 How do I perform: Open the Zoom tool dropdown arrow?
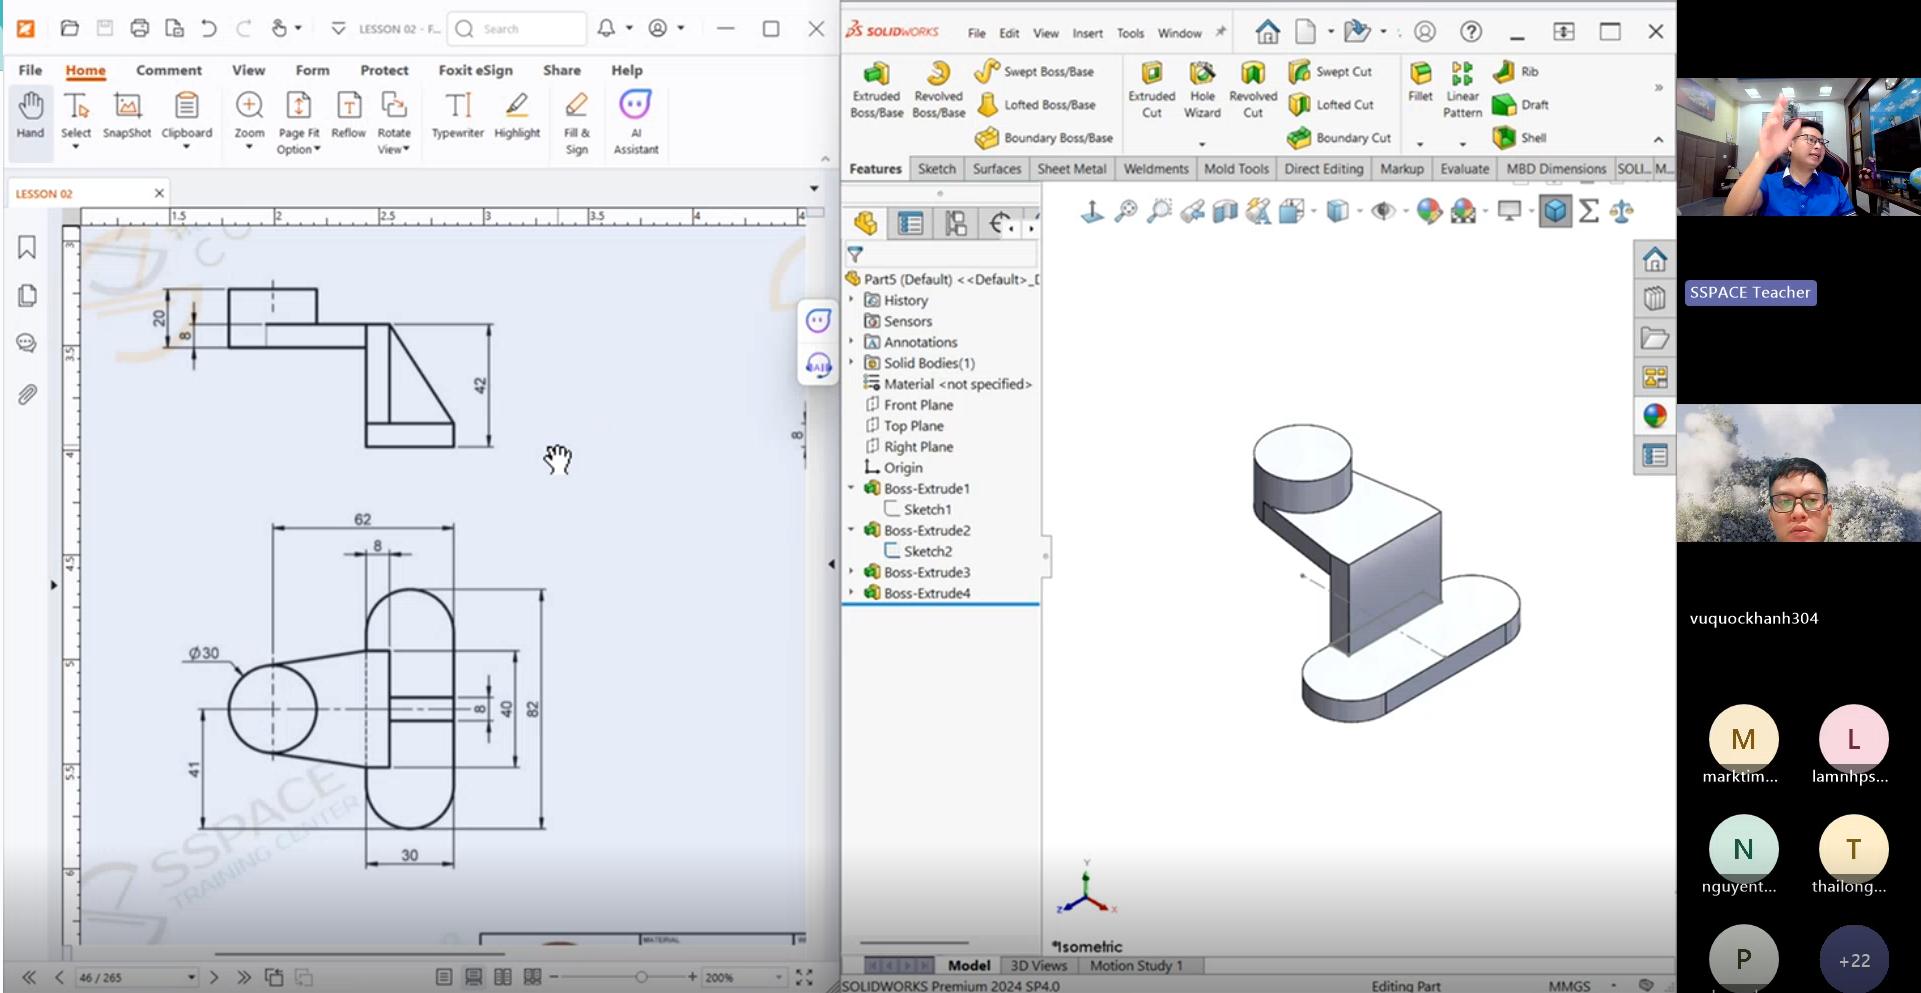point(249,148)
